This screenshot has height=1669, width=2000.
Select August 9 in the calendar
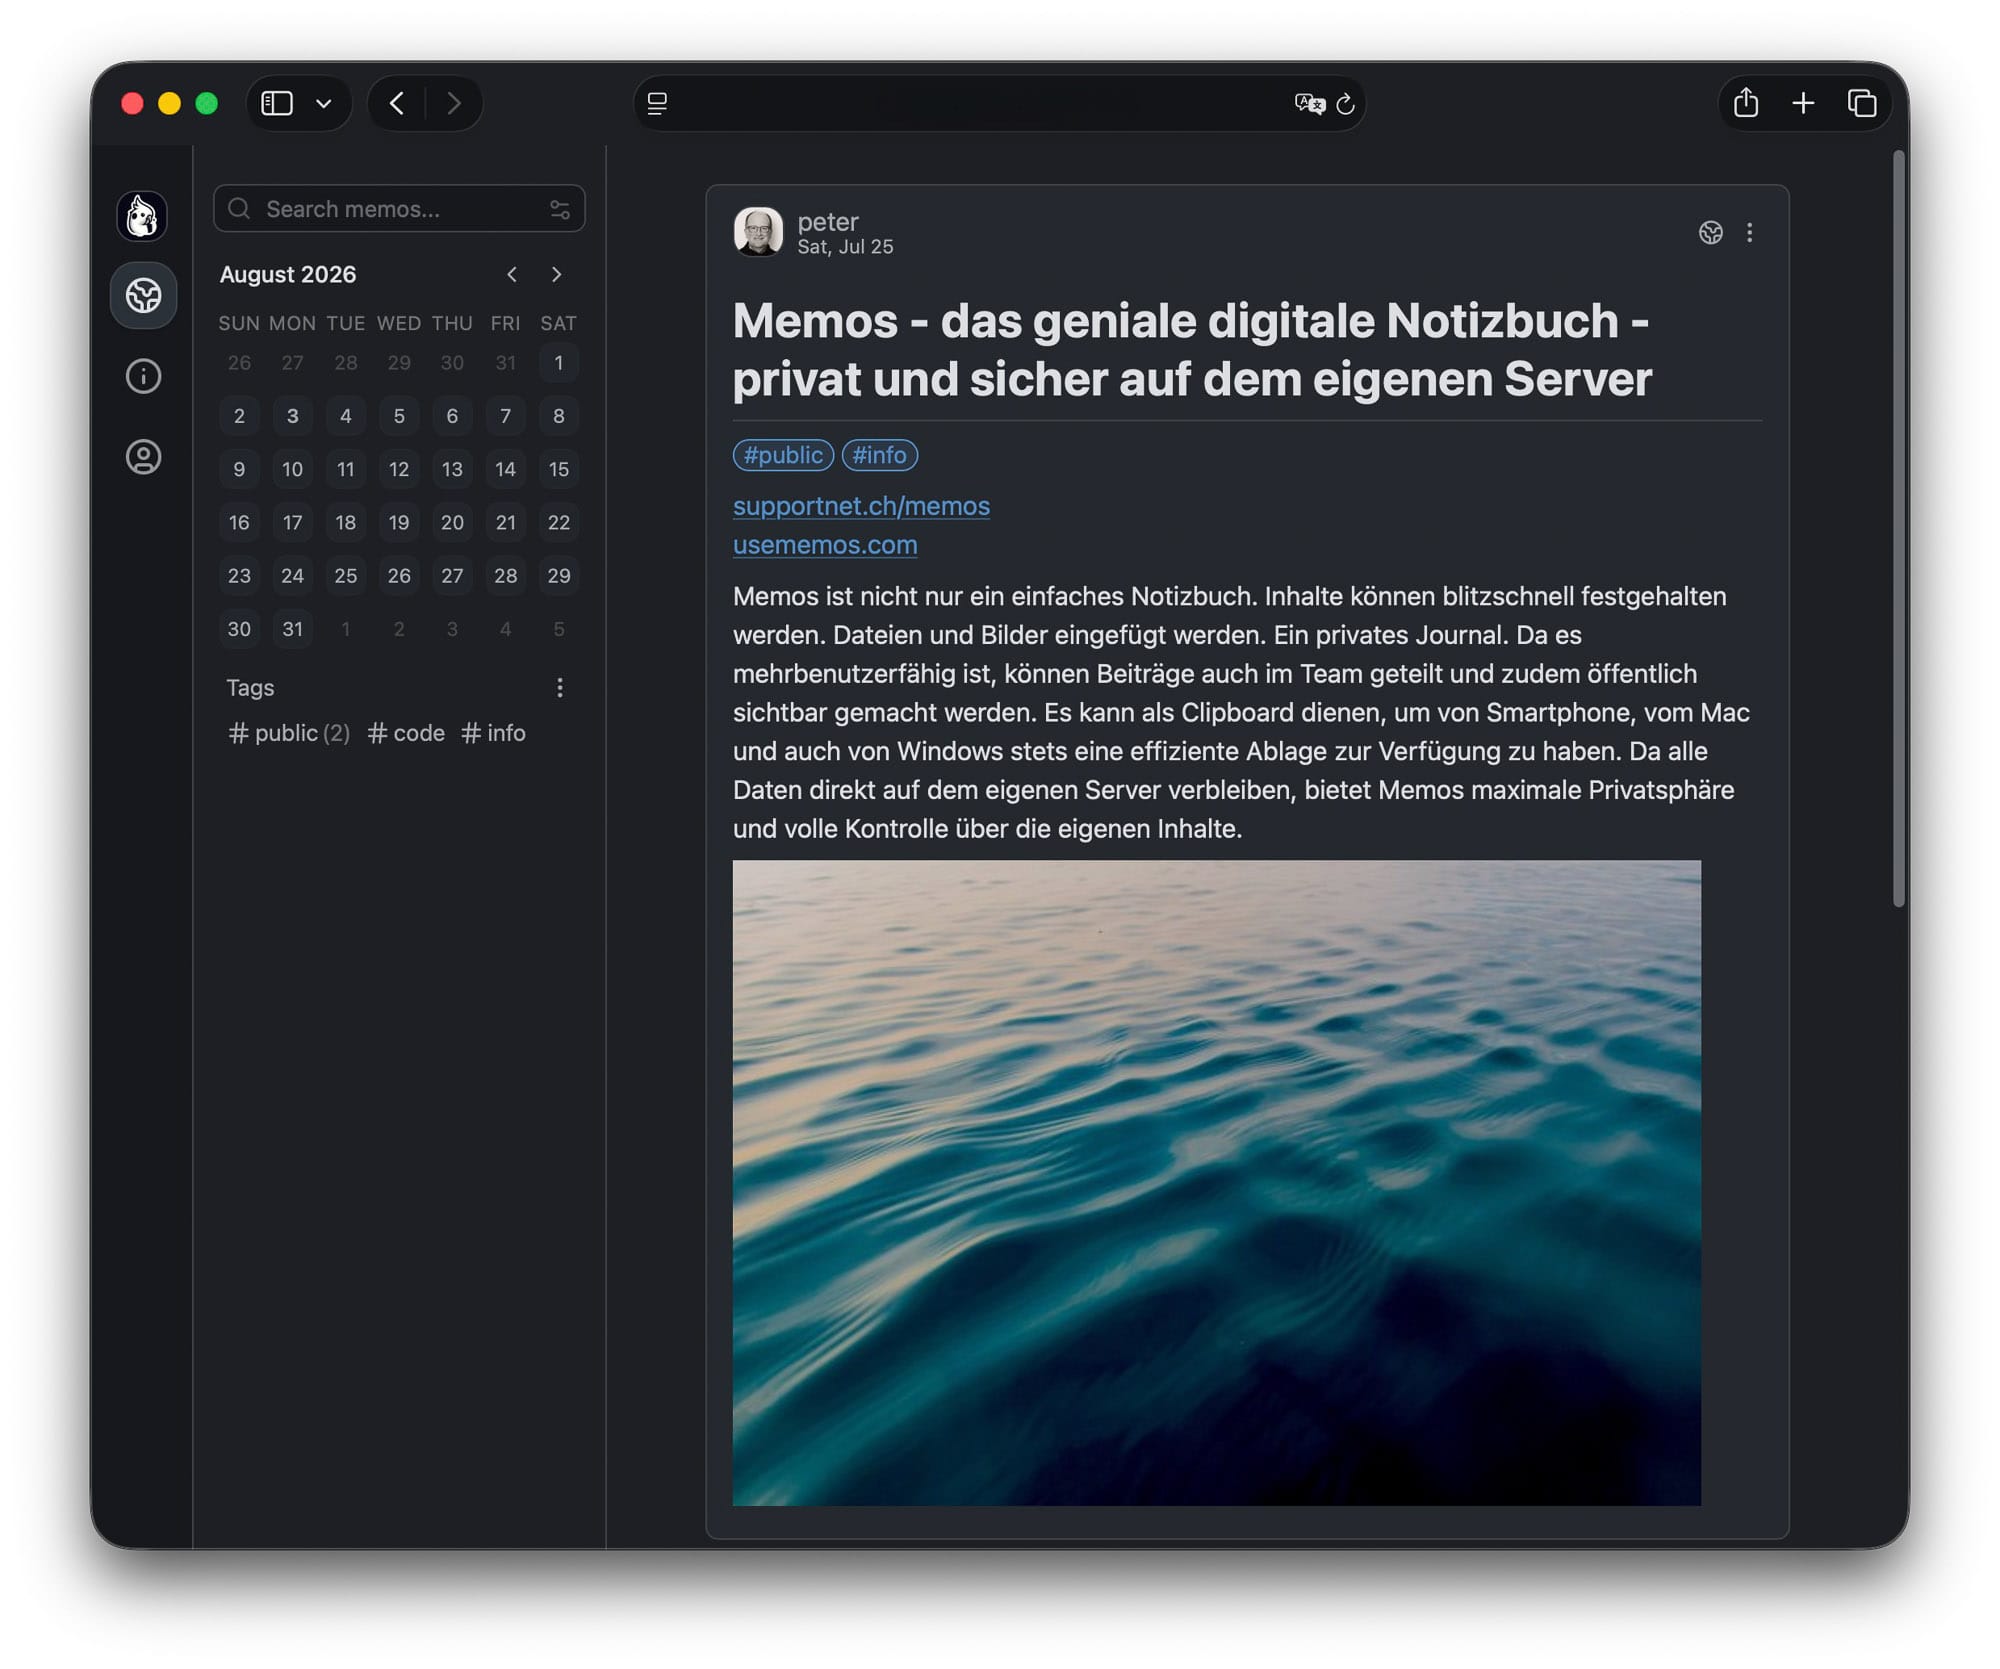pyautogui.click(x=239, y=469)
